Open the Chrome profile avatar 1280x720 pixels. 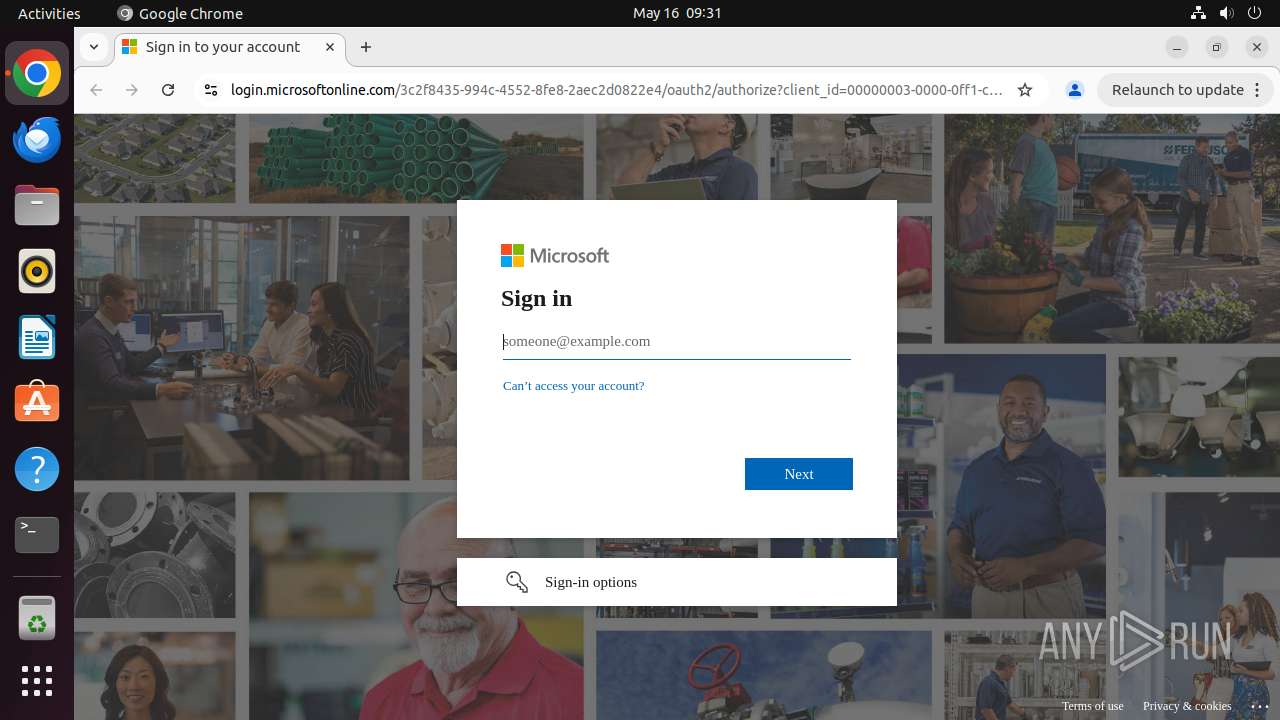tap(1075, 90)
